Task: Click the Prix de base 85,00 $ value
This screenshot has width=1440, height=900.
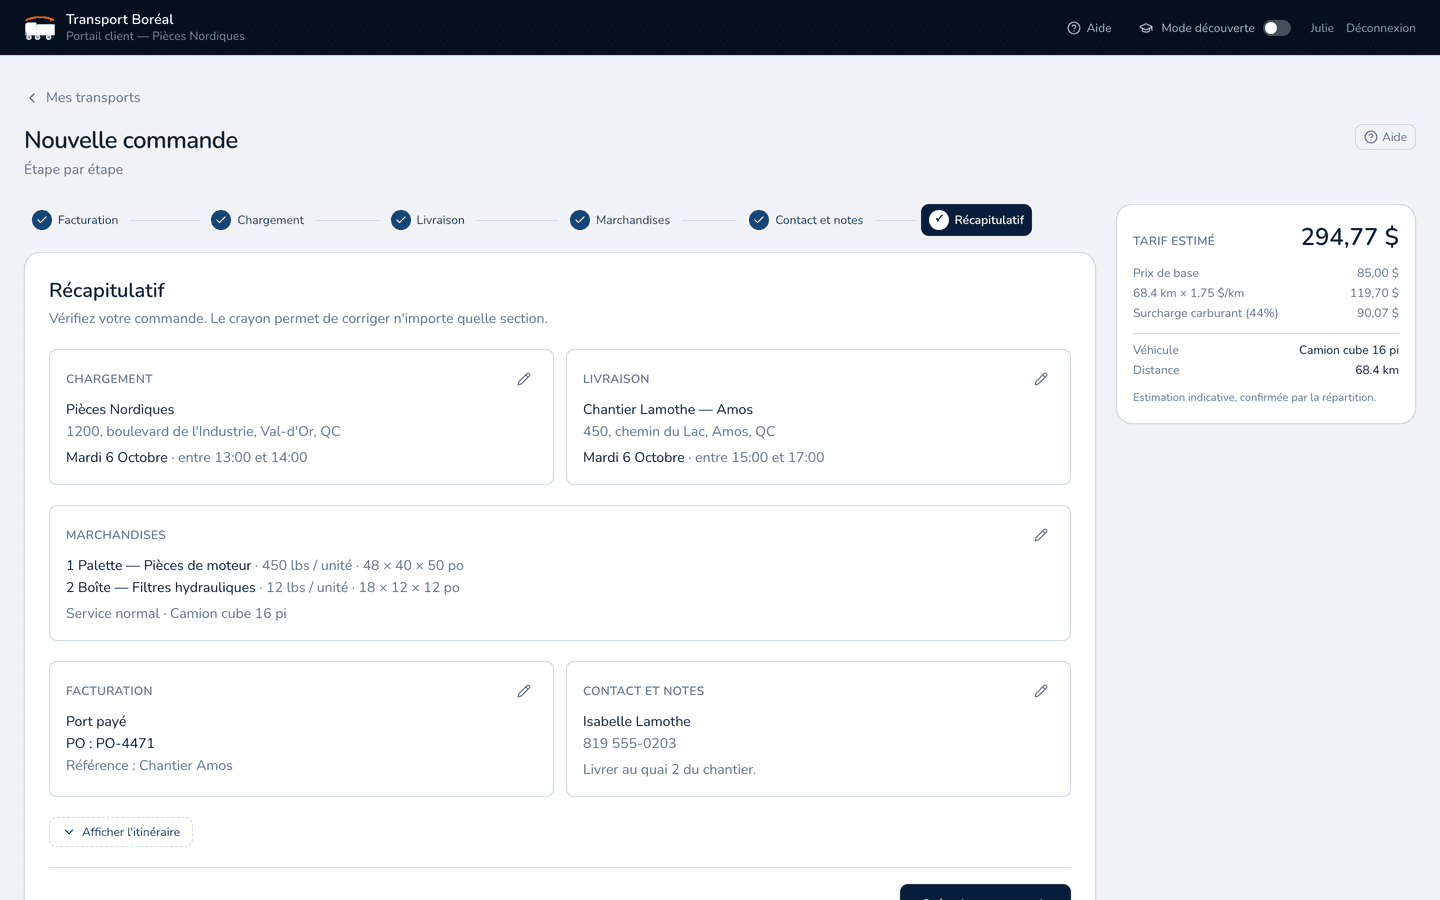Action: coord(1377,273)
